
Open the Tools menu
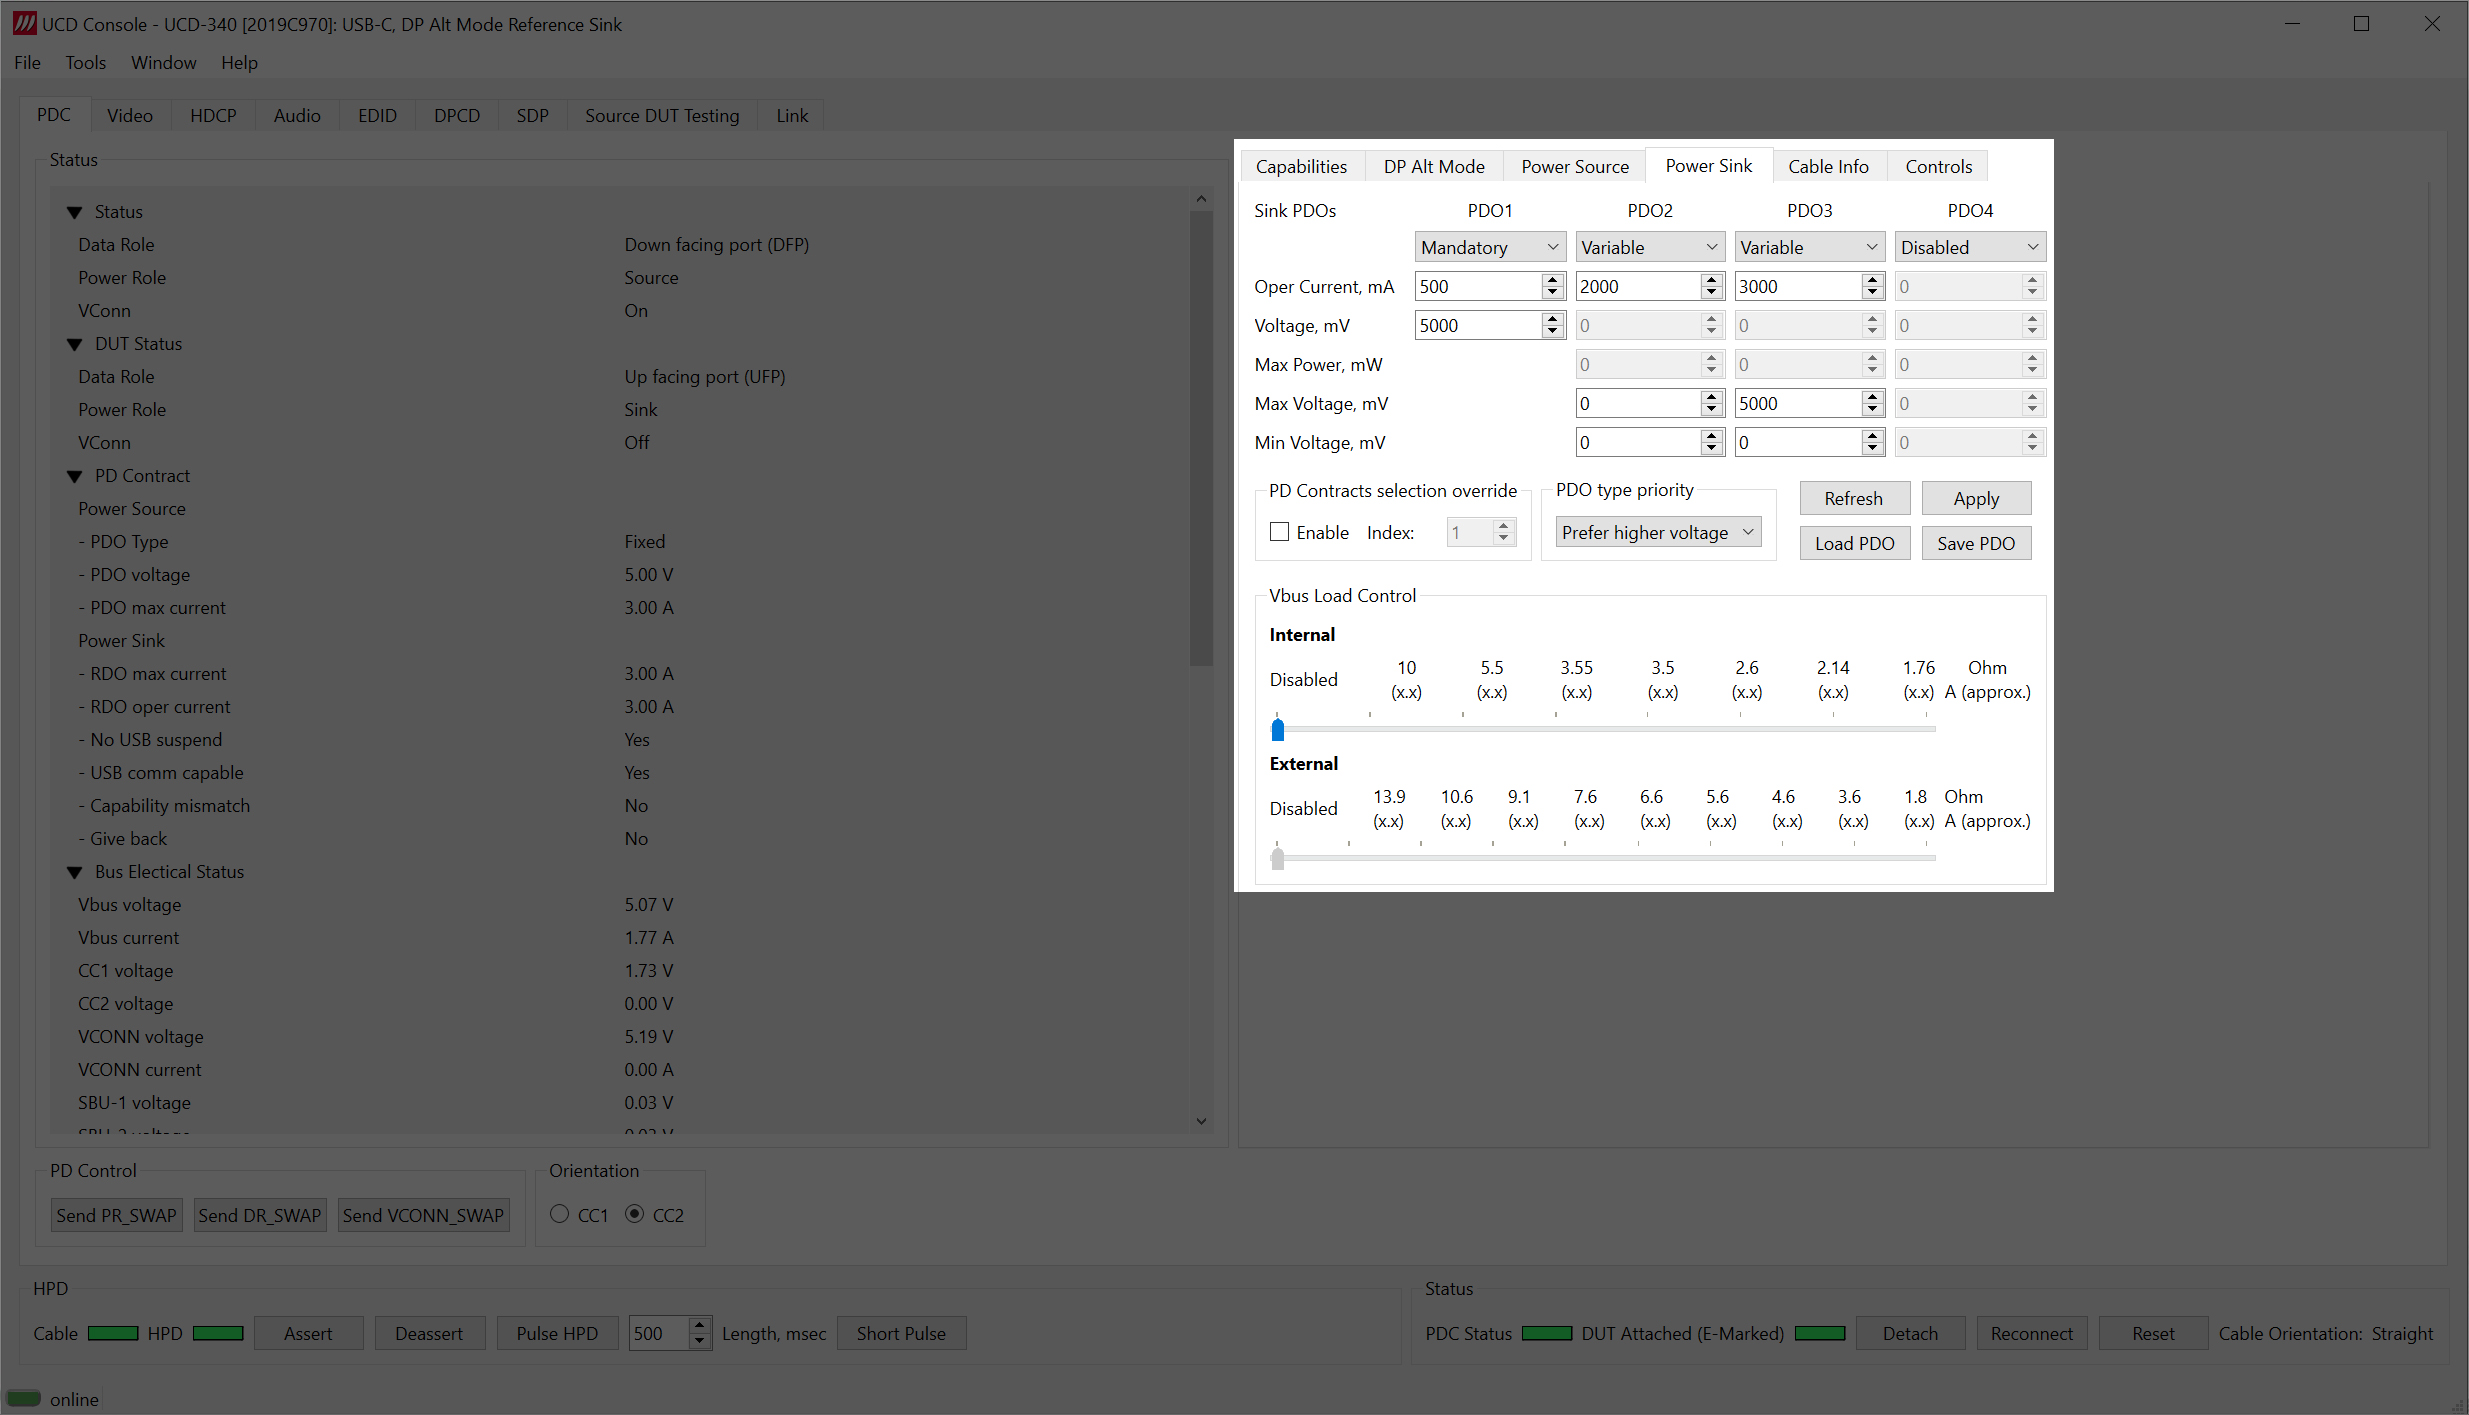coord(85,62)
